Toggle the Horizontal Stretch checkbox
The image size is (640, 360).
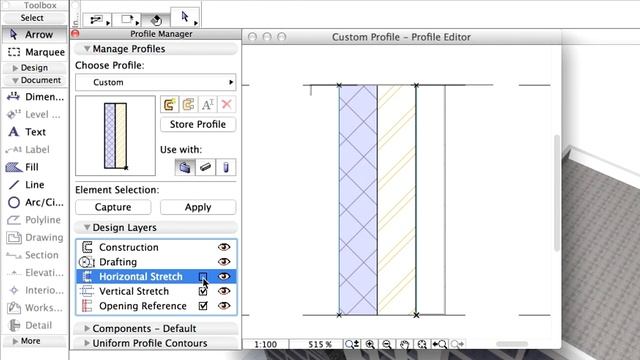(x=203, y=276)
